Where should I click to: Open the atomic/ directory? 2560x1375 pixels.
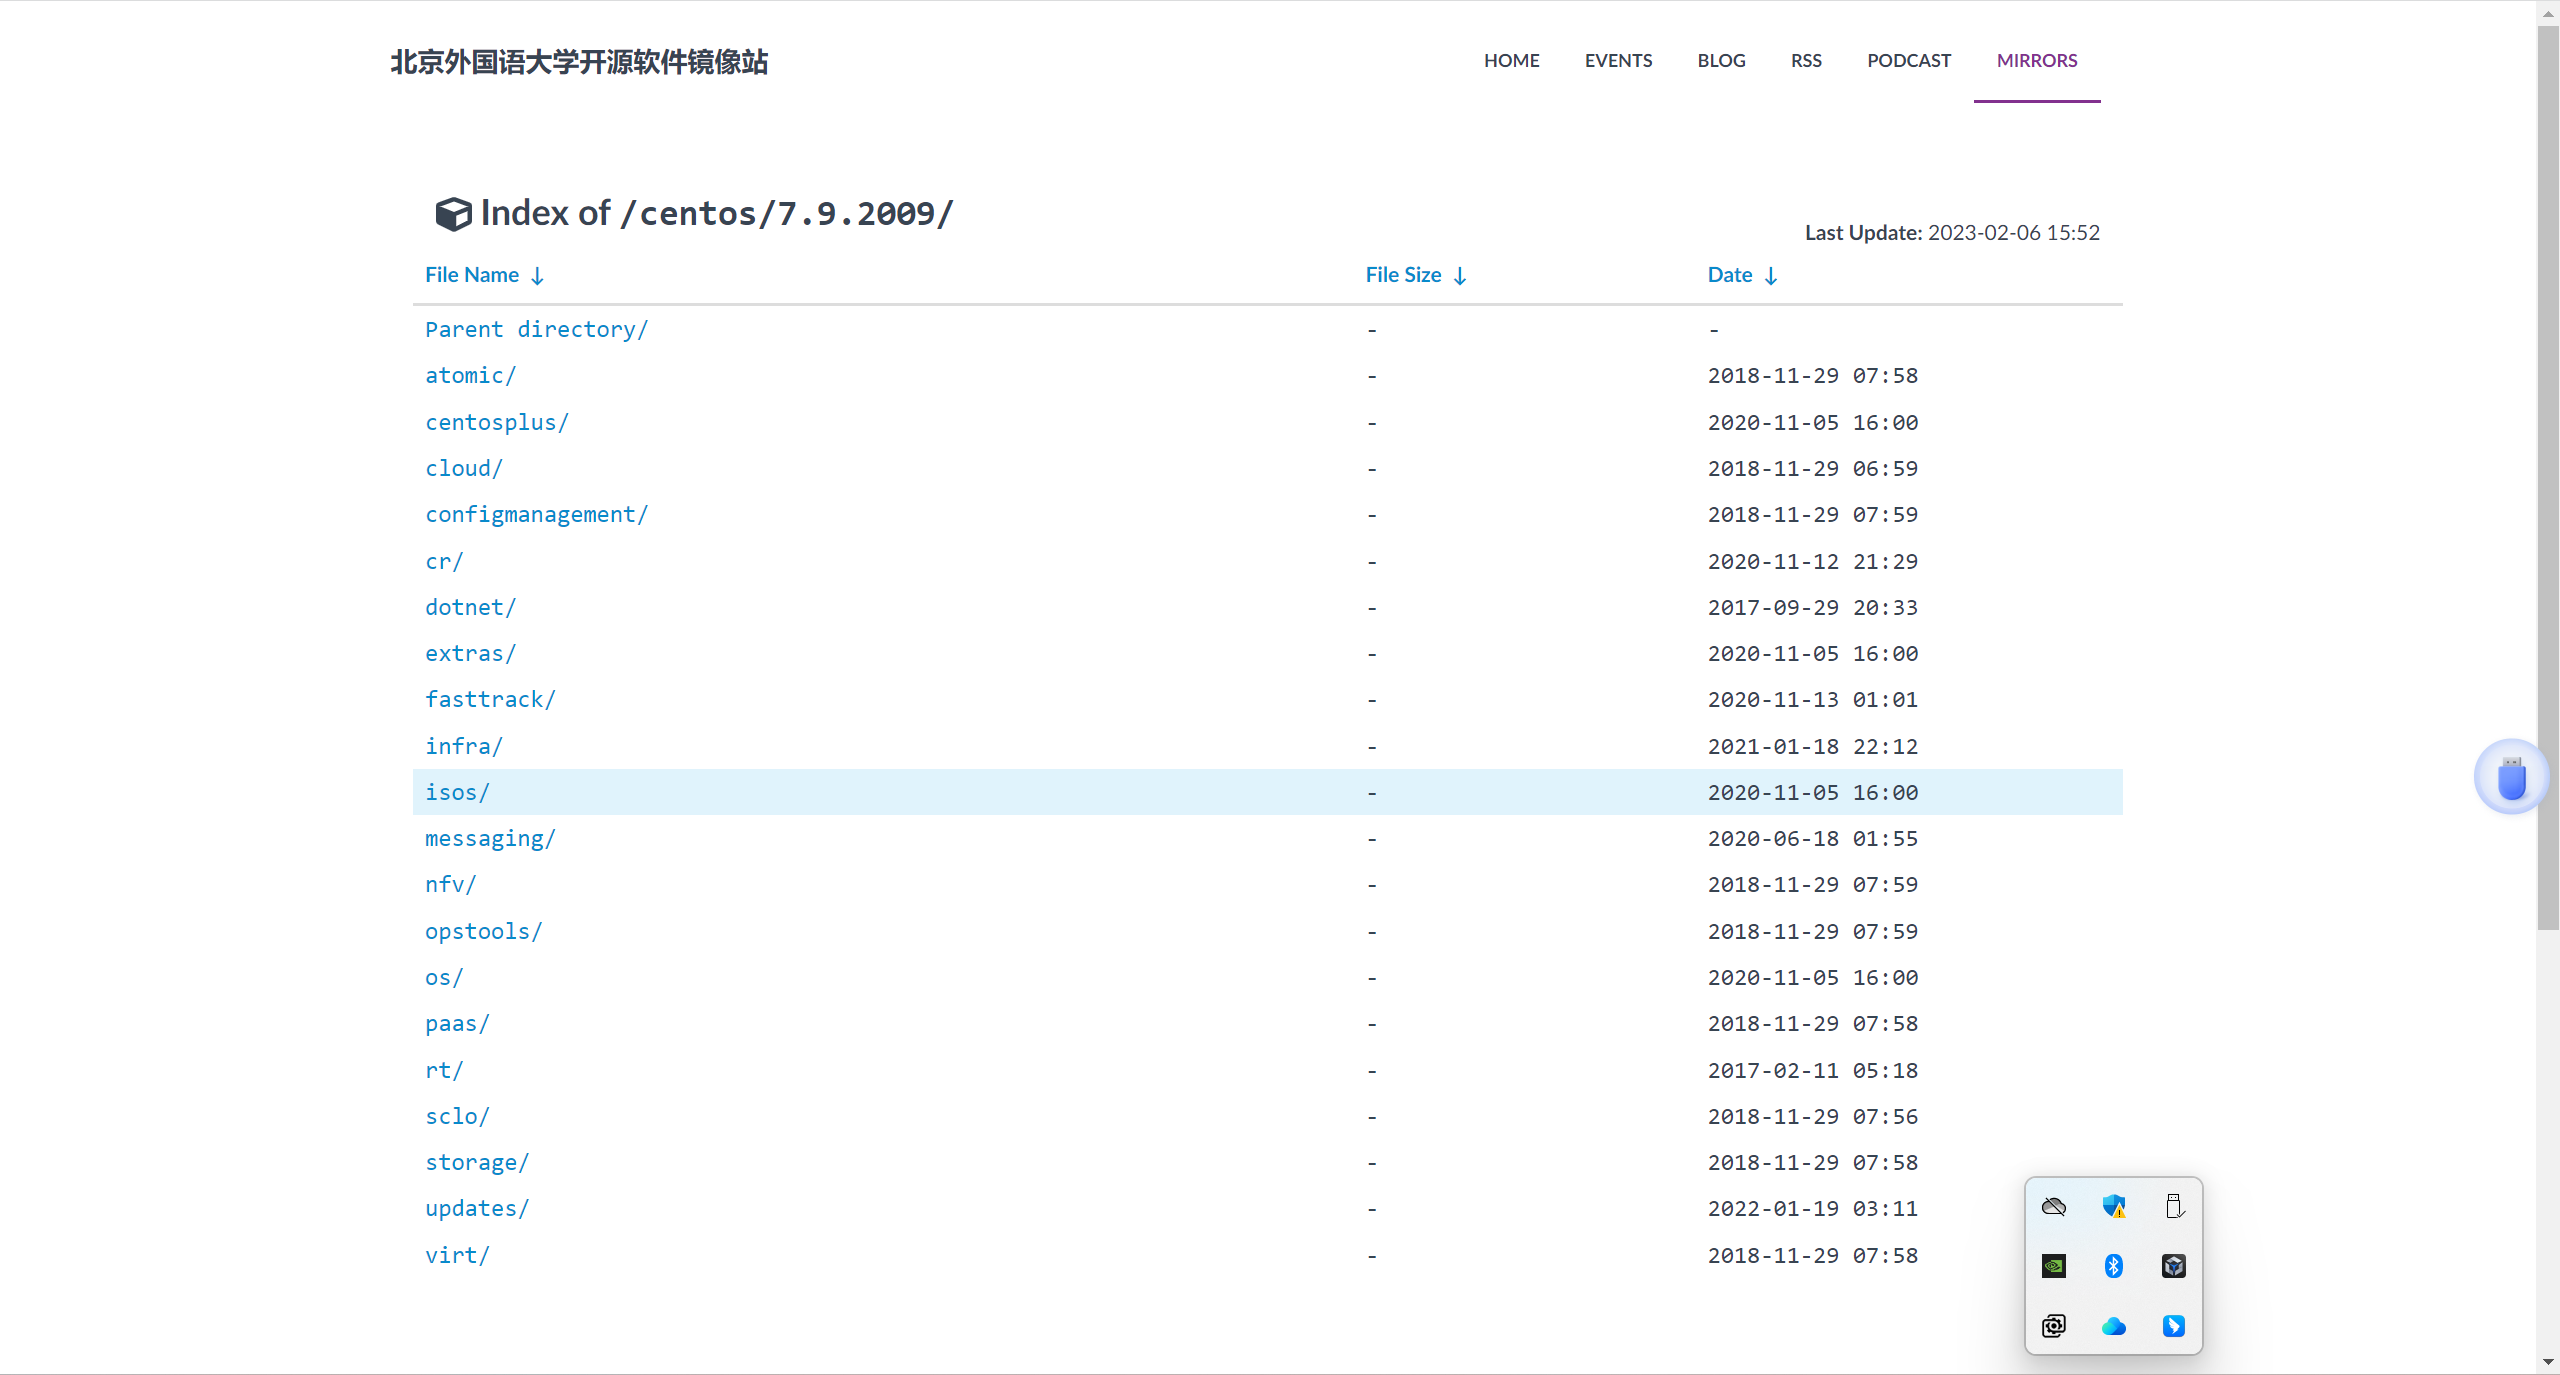click(x=471, y=375)
